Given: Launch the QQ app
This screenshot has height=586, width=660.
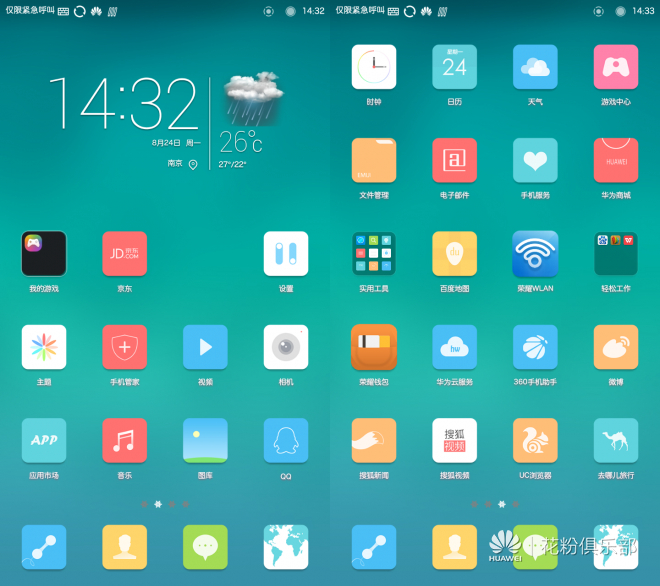Looking at the screenshot, I should point(286,440).
